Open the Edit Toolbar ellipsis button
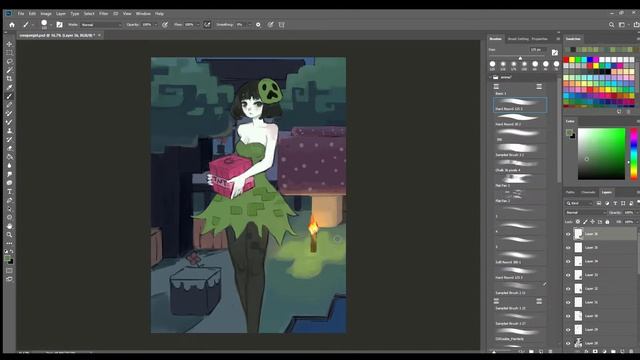Image resolution: width=640 pixels, height=360 pixels. pyautogui.click(x=9, y=243)
